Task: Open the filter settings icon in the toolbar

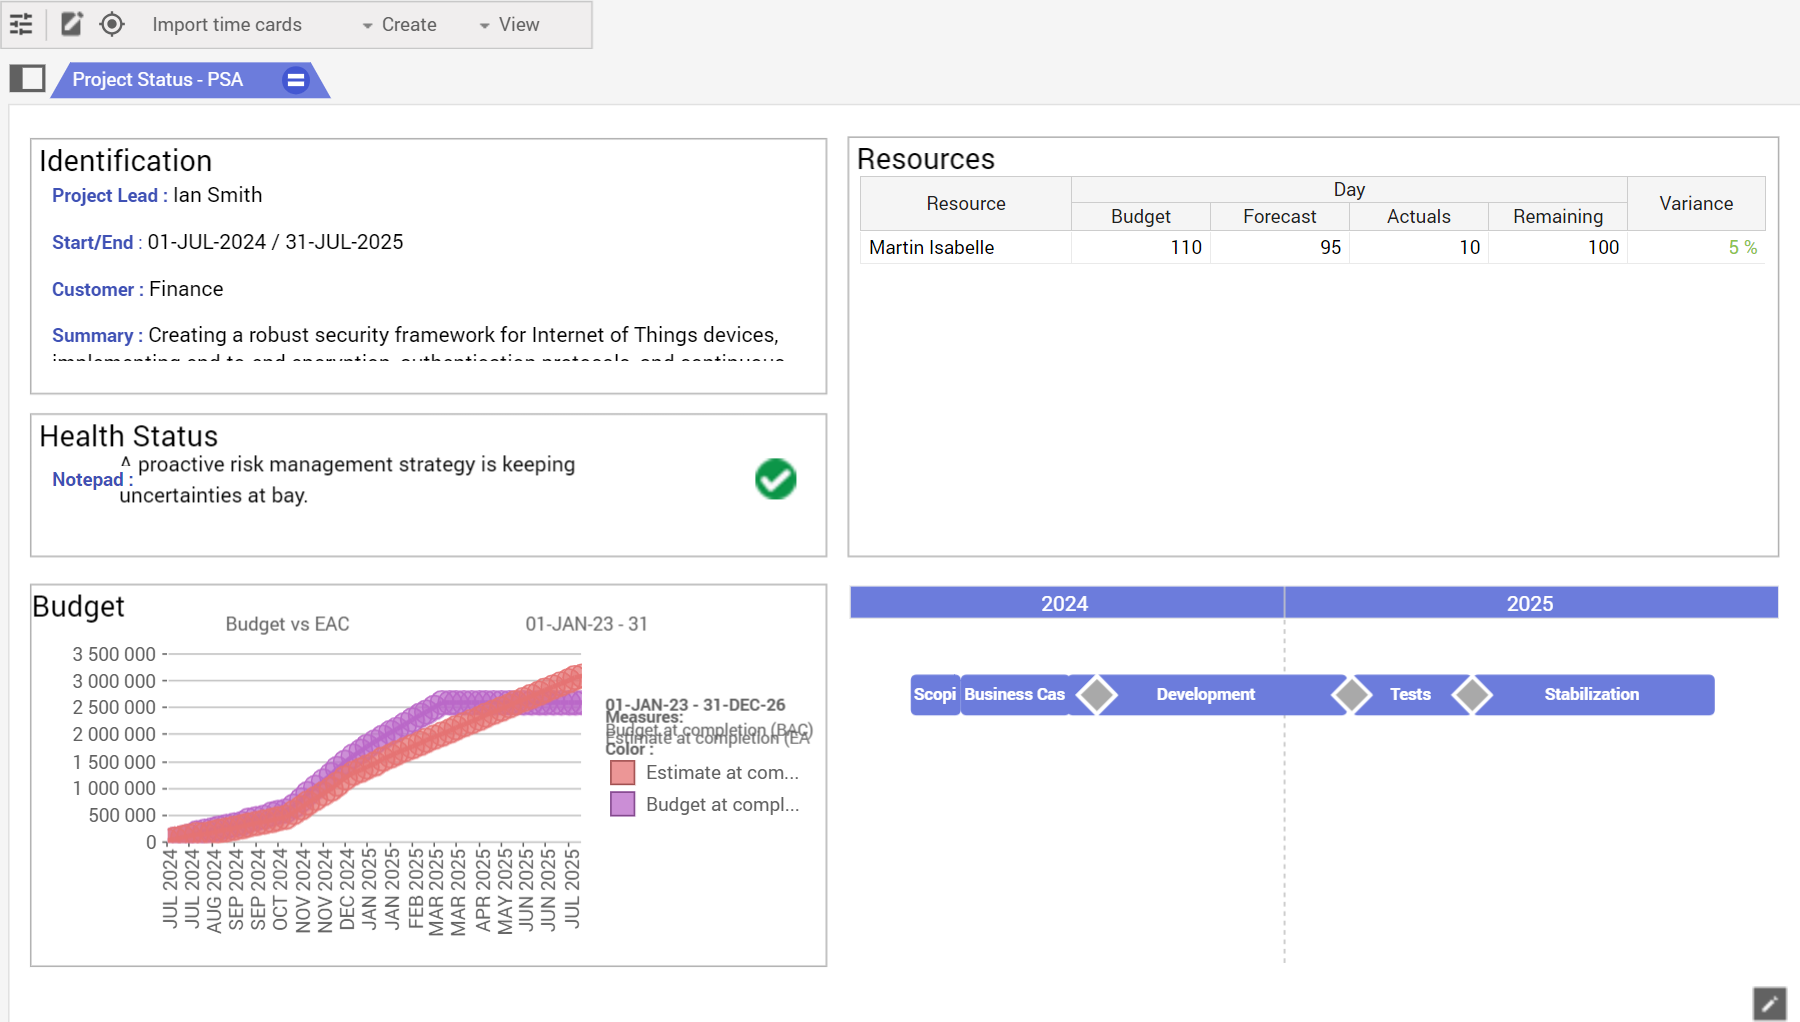Action: (21, 24)
